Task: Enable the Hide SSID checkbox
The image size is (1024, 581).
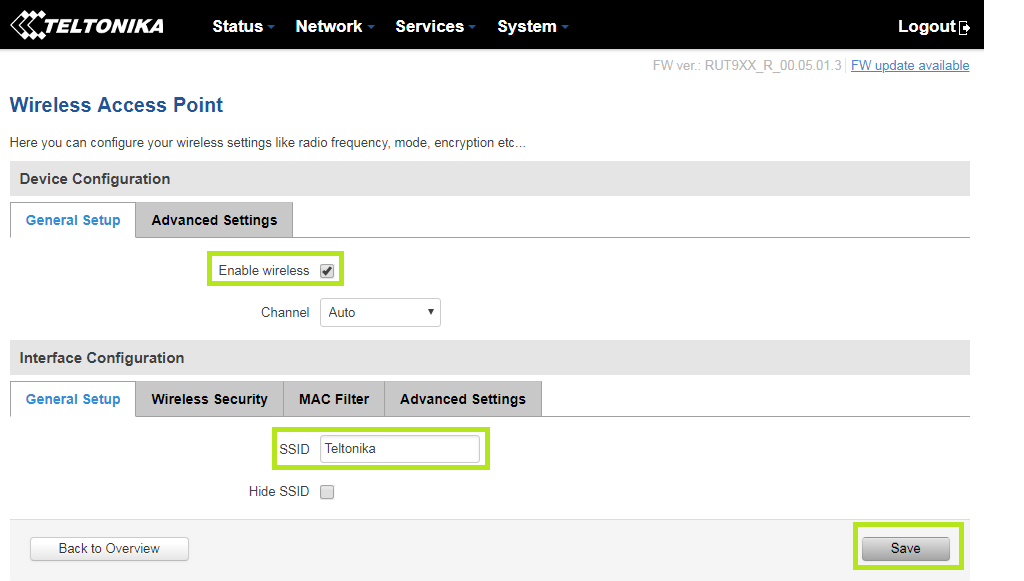Action: pos(327,492)
